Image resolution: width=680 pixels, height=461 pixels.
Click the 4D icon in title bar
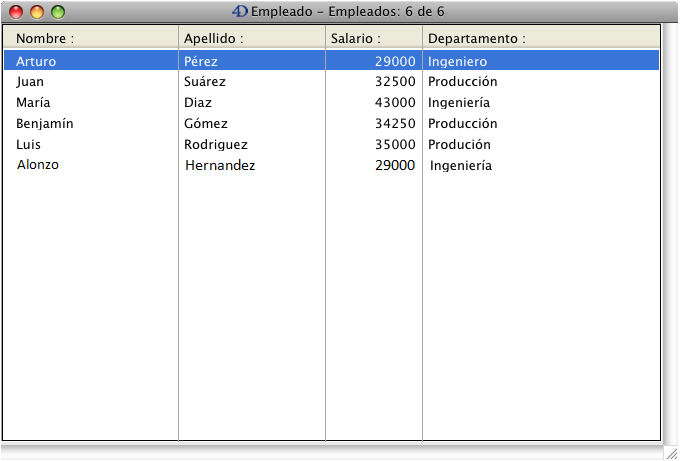pyautogui.click(x=239, y=12)
